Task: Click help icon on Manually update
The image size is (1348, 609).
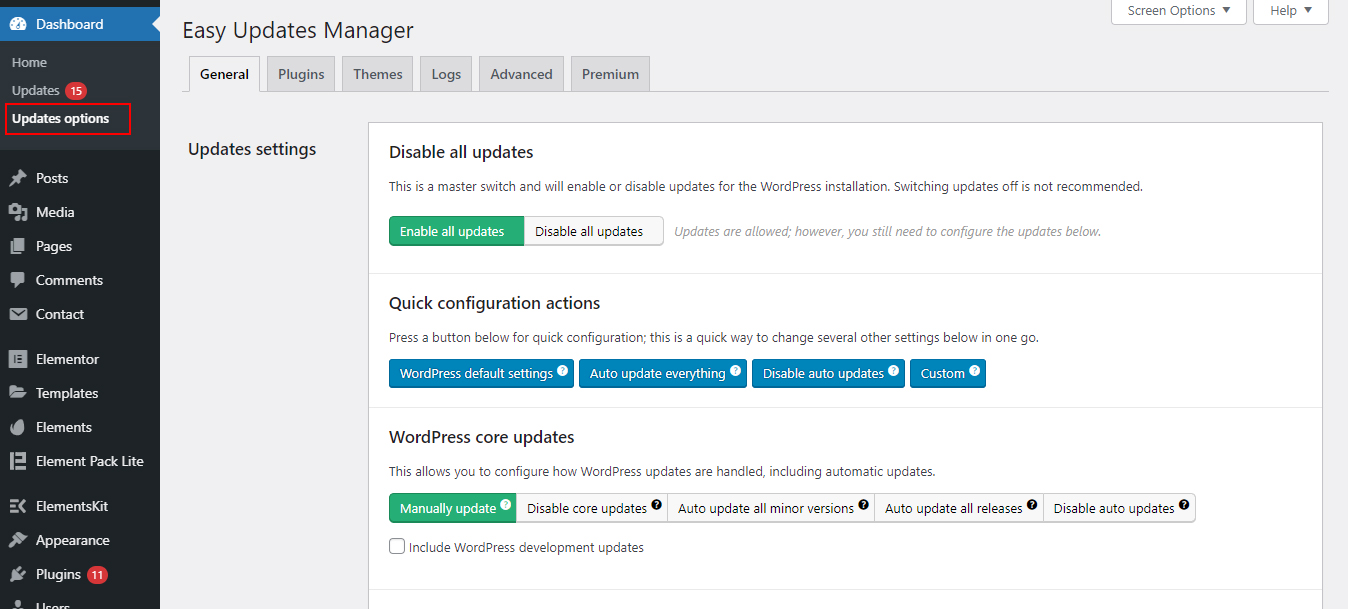Action: click(x=506, y=505)
